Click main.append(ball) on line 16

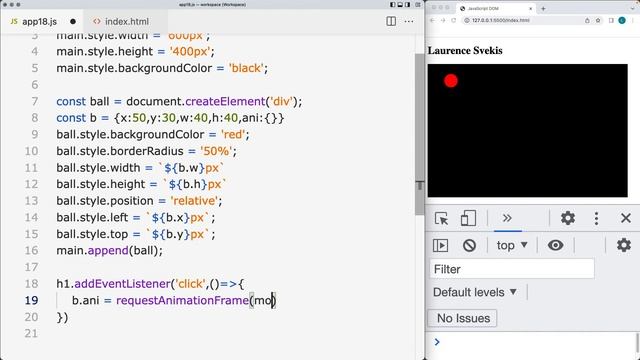[x=109, y=250]
